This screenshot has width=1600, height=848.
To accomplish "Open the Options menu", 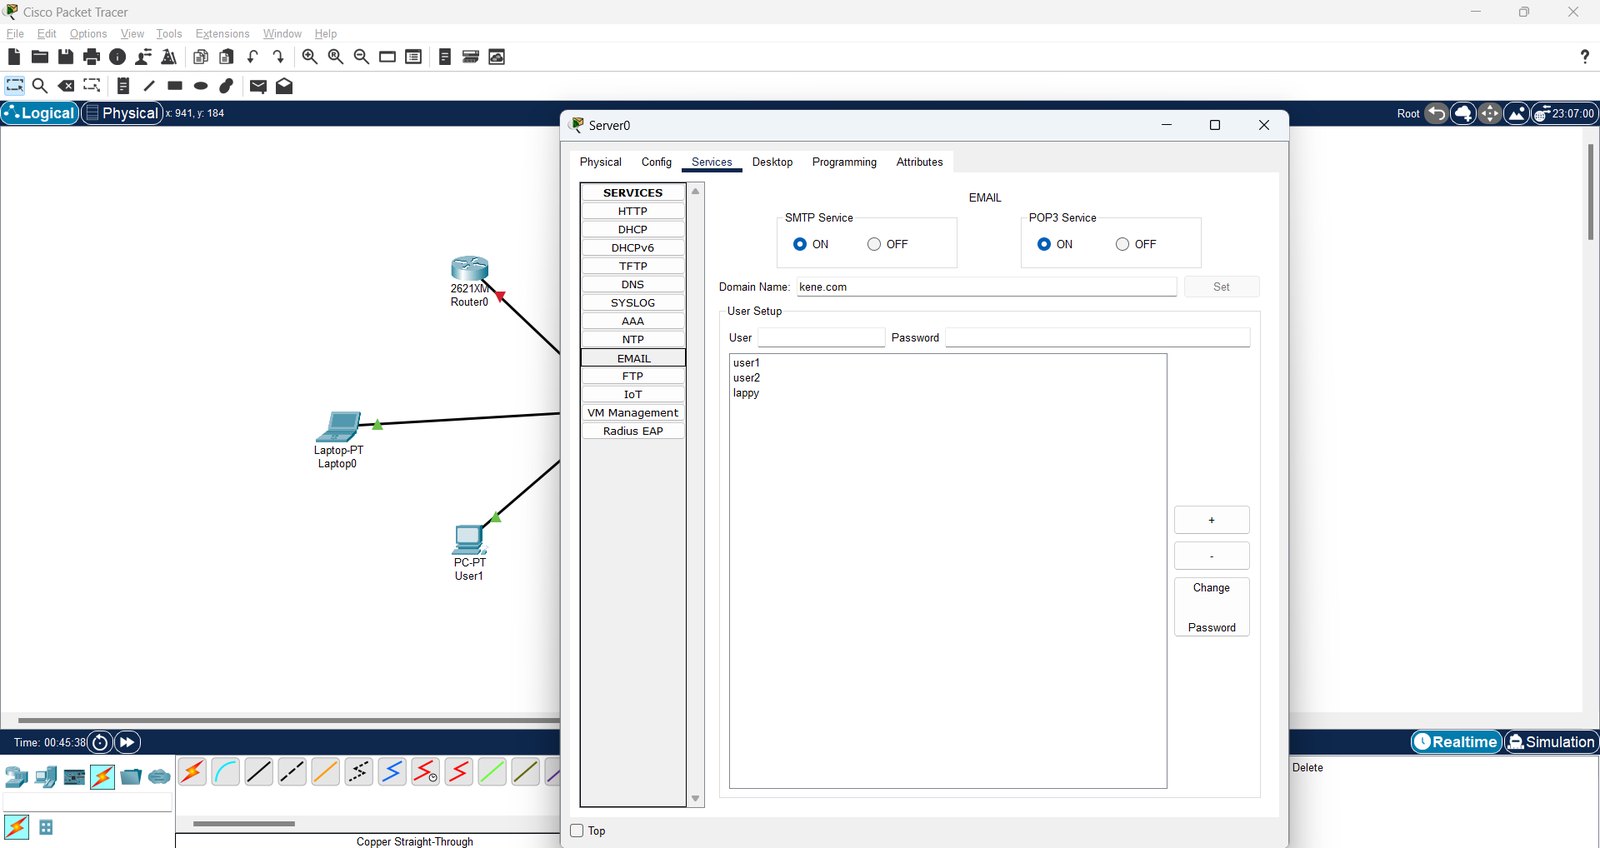I will click(88, 34).
